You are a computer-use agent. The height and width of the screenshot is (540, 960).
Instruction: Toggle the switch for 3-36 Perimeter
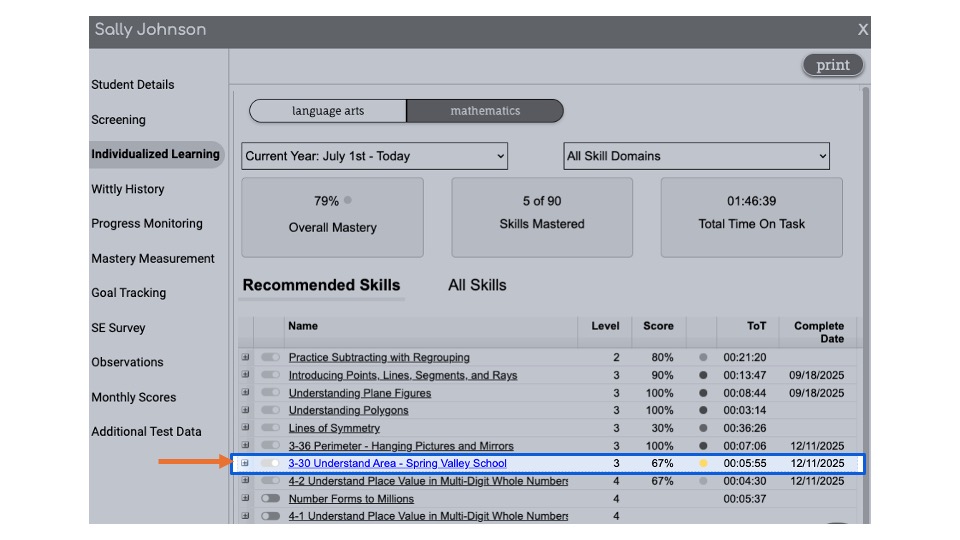pyautogui.click(x=270, y=445)
